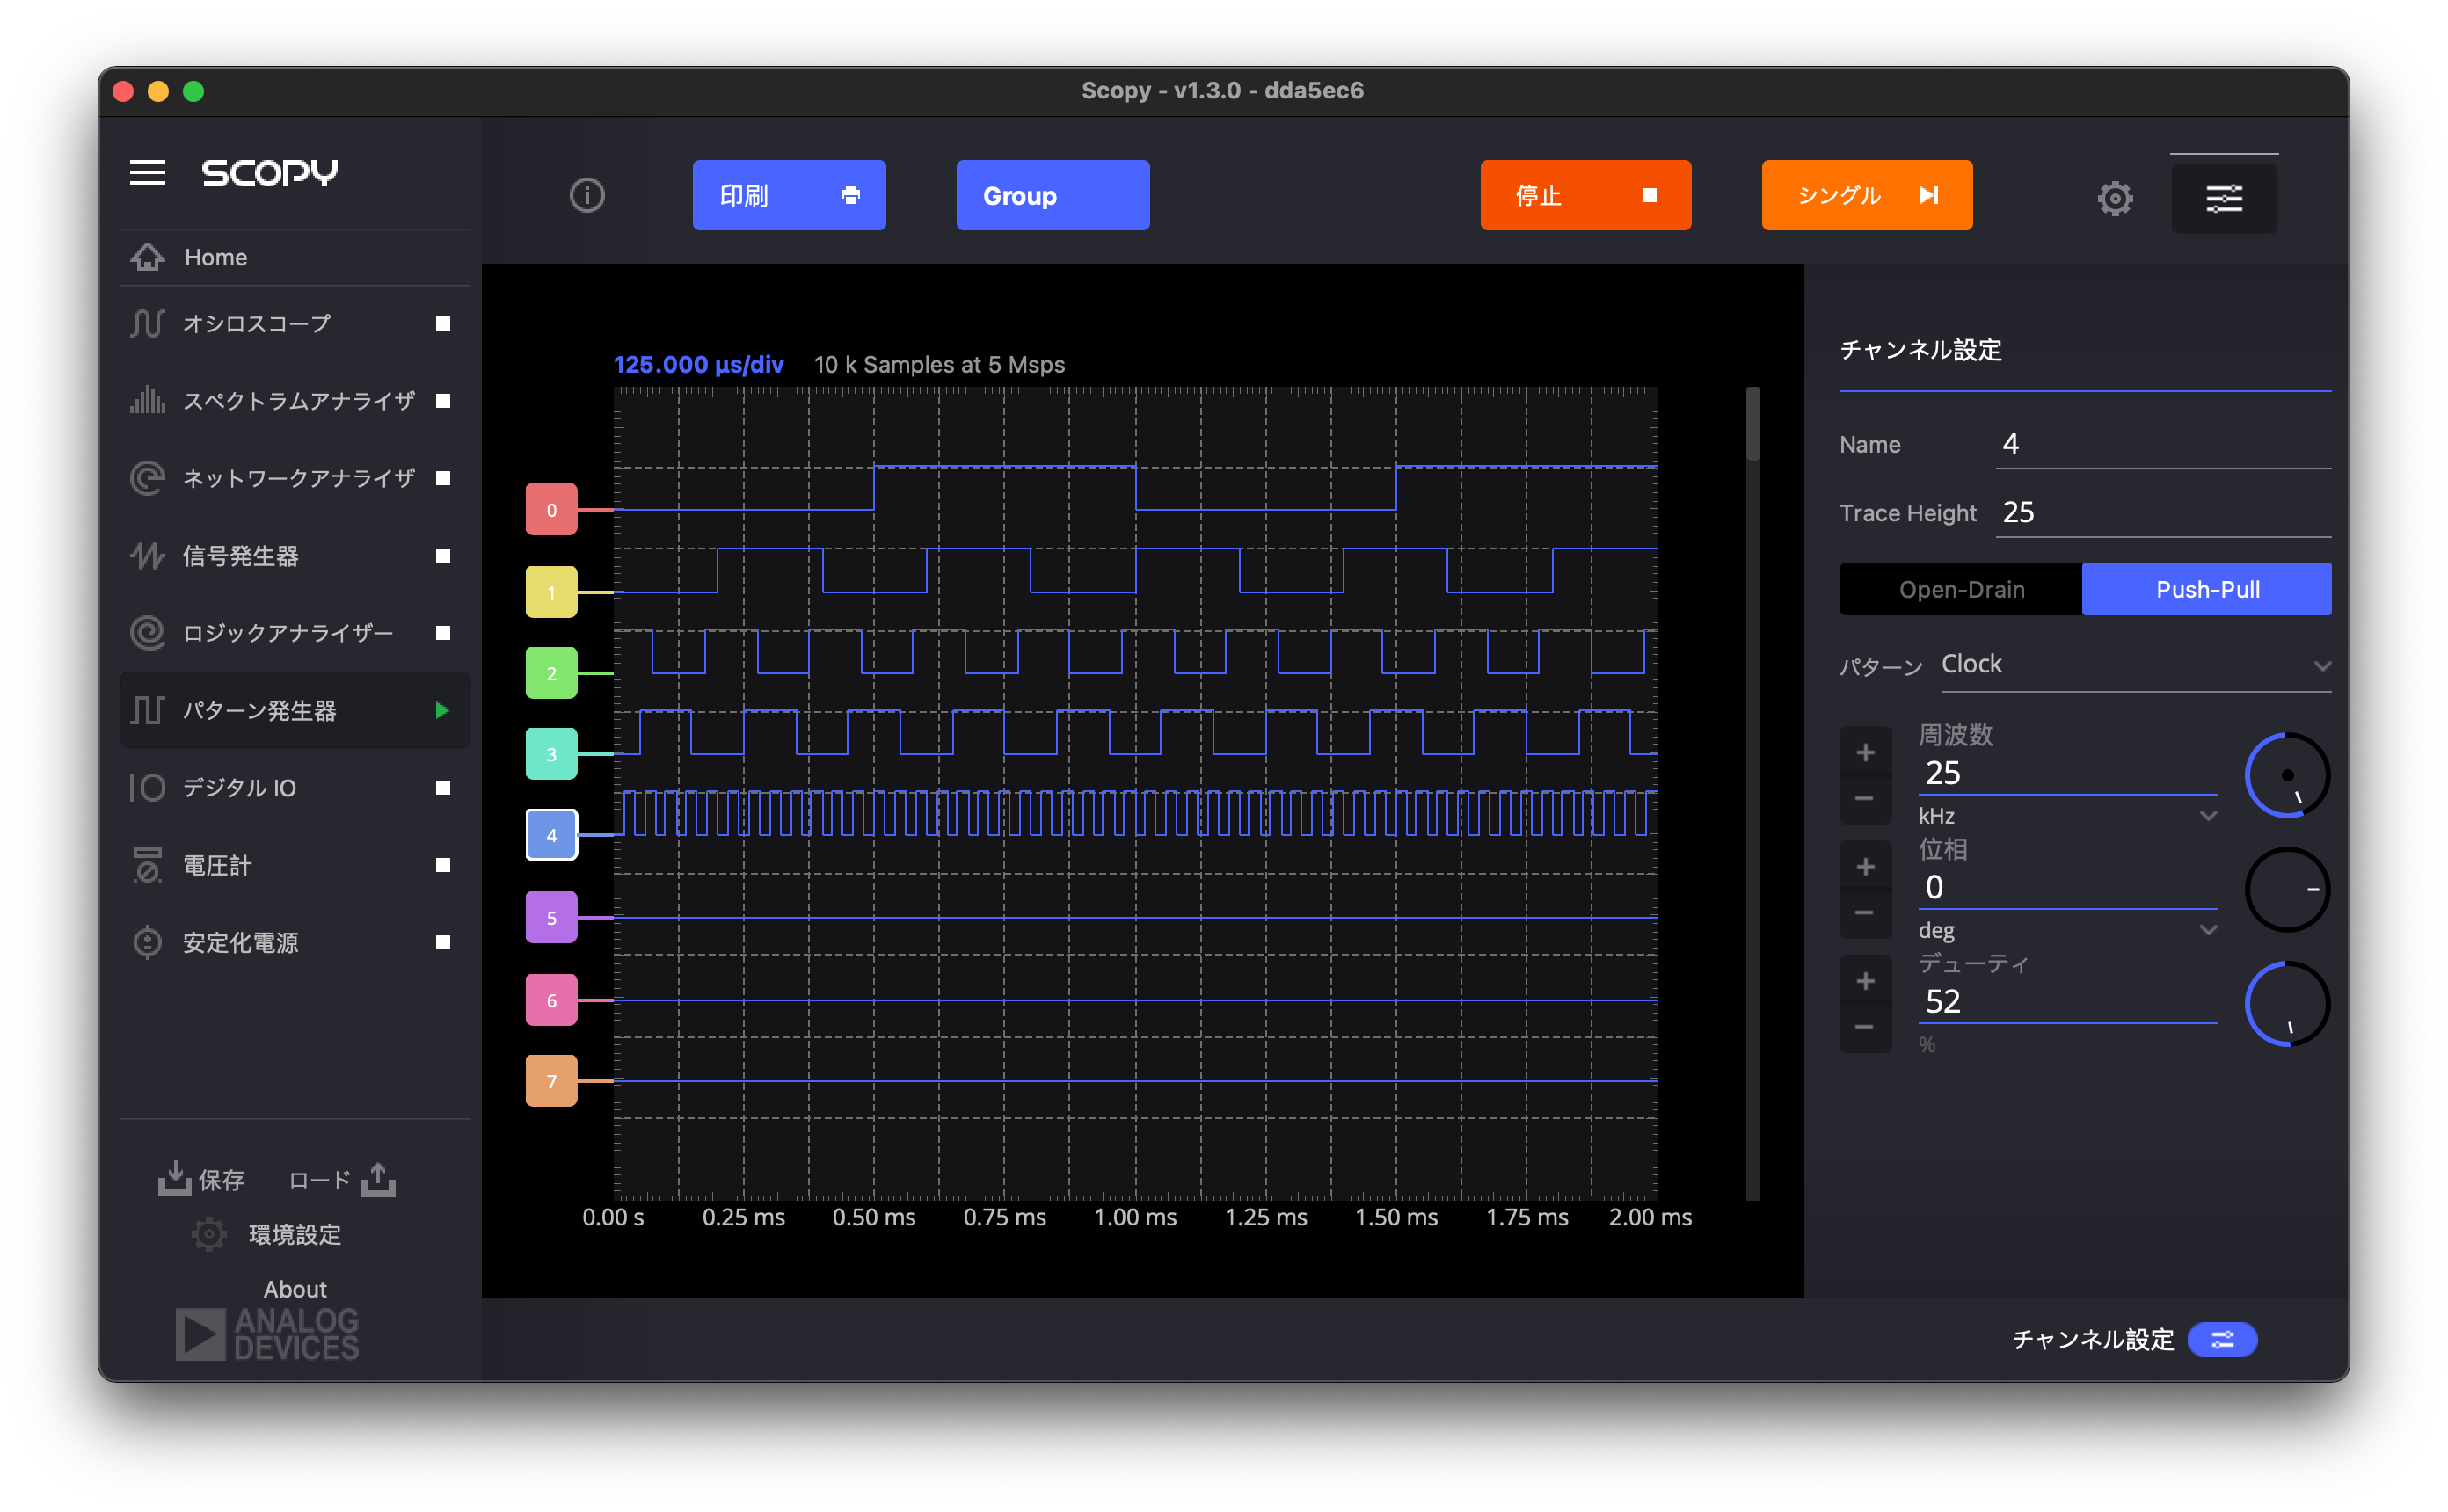Click the info icon in toolbar
This screenshot has height=1512, width=2448.
(x=587, y=195)
